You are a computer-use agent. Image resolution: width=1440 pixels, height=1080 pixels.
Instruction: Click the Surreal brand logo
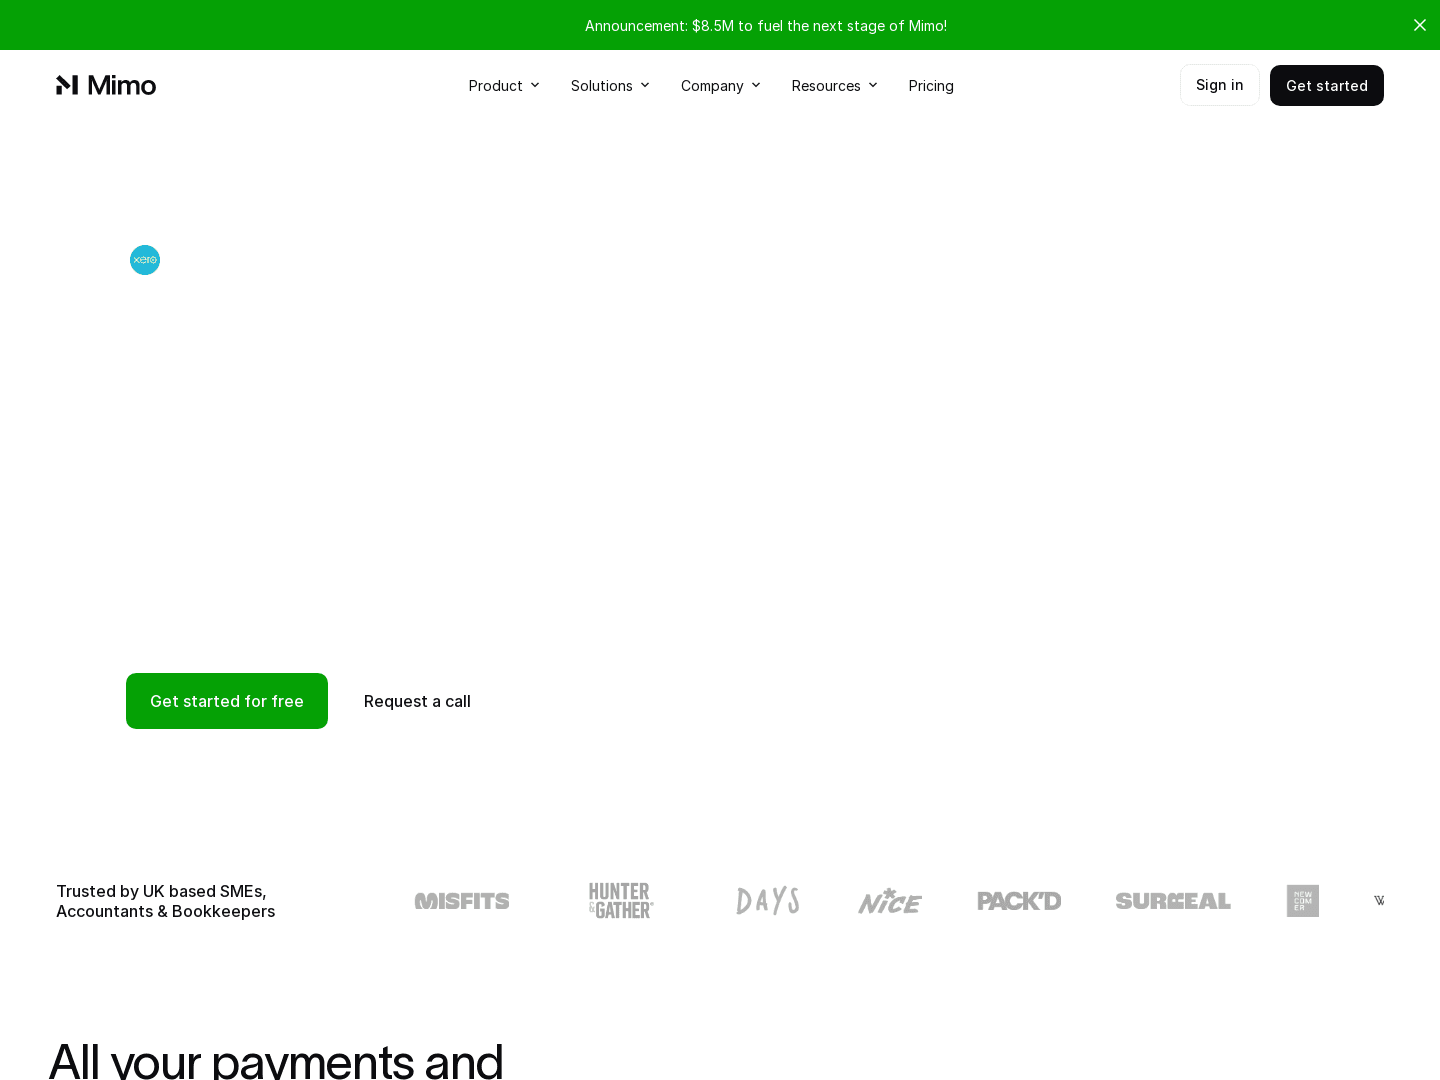[x=1172, y=900]
